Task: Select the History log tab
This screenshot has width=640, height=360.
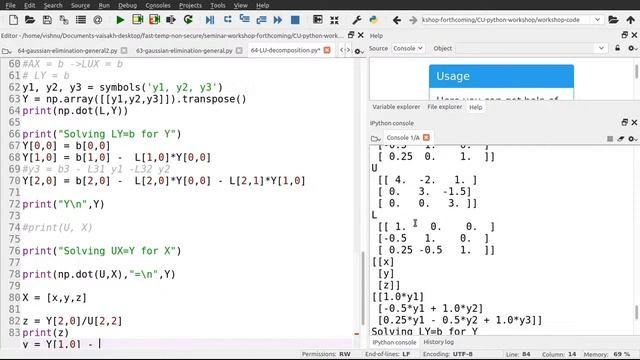Action: (438, 342)
